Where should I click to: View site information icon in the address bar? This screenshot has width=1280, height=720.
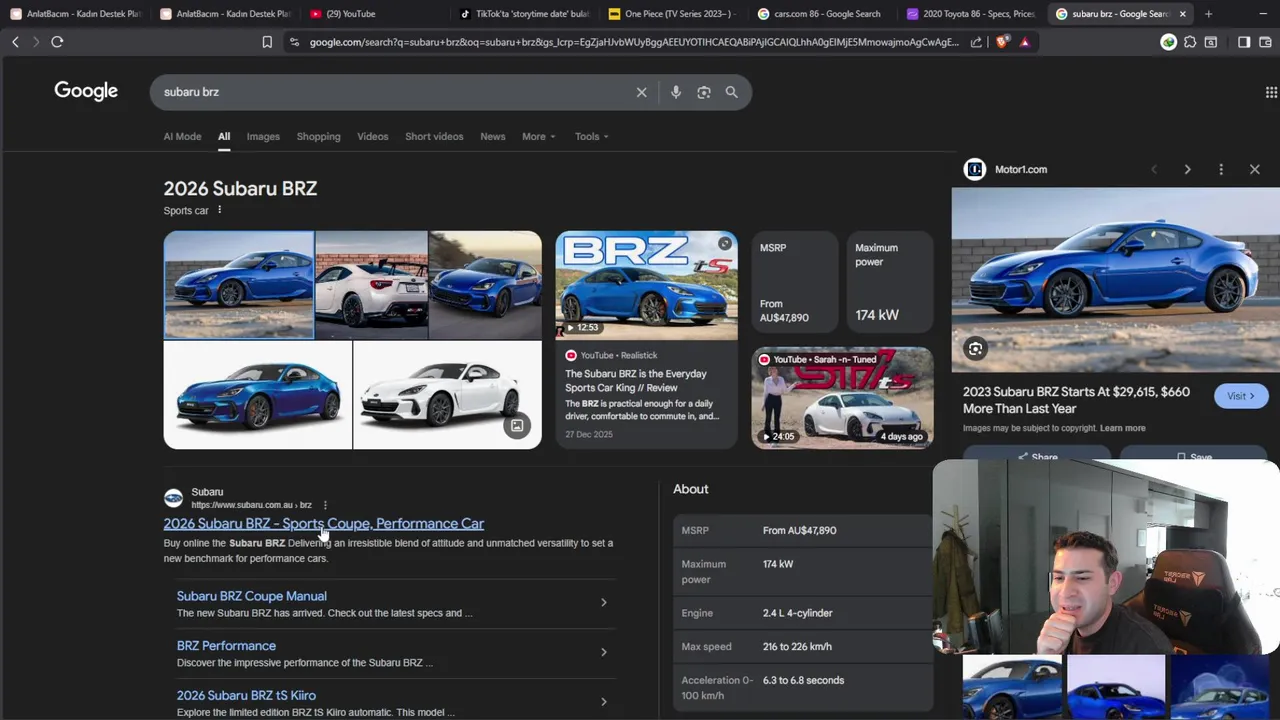[x=293, y=42]
